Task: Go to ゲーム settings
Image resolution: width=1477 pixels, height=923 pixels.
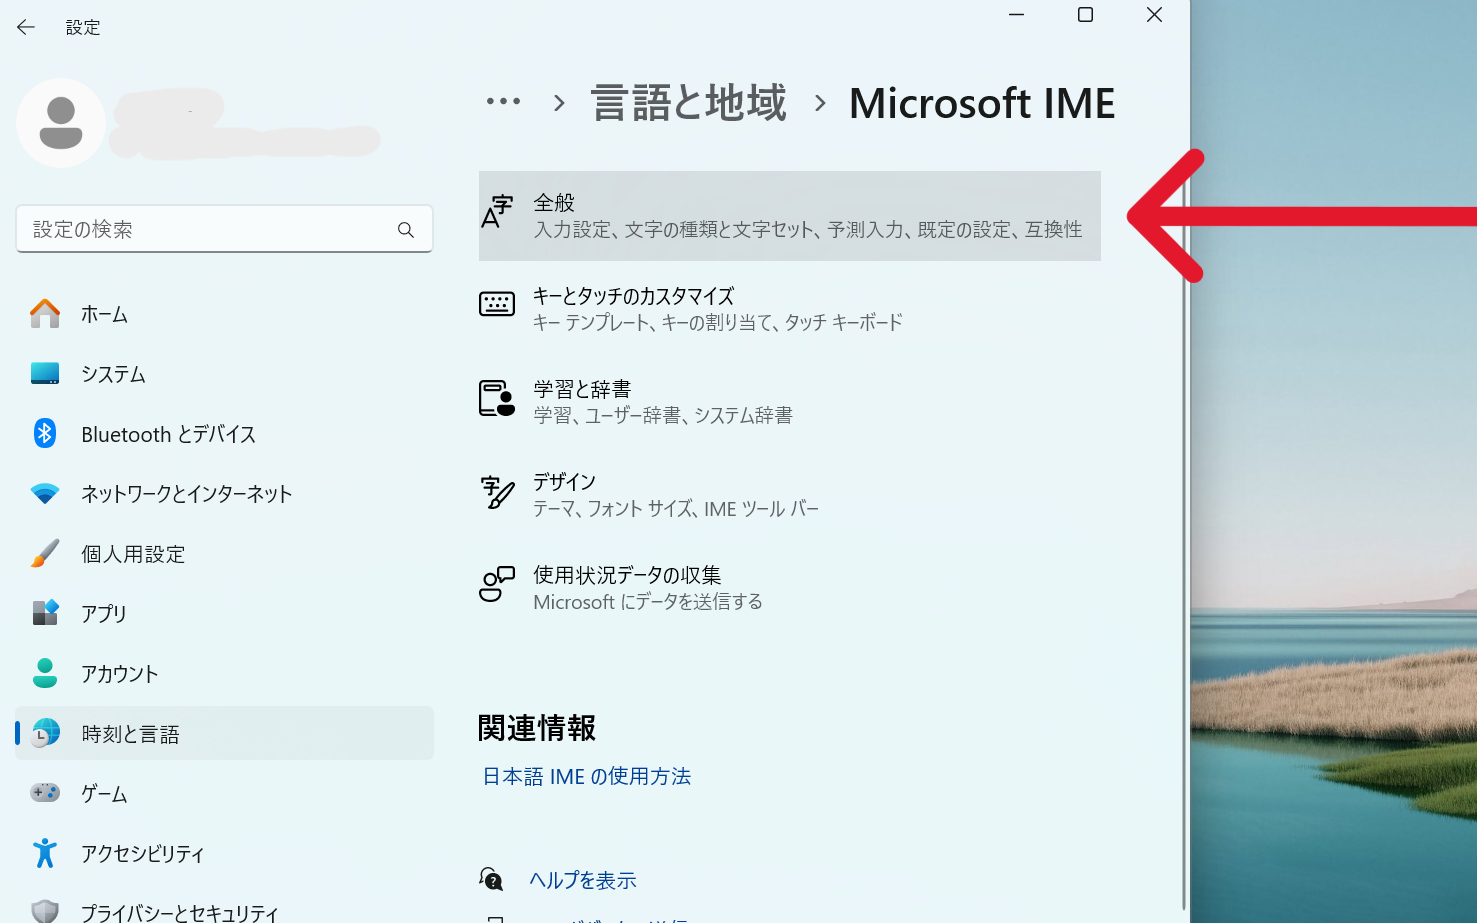Action: (x=224, y=793)
